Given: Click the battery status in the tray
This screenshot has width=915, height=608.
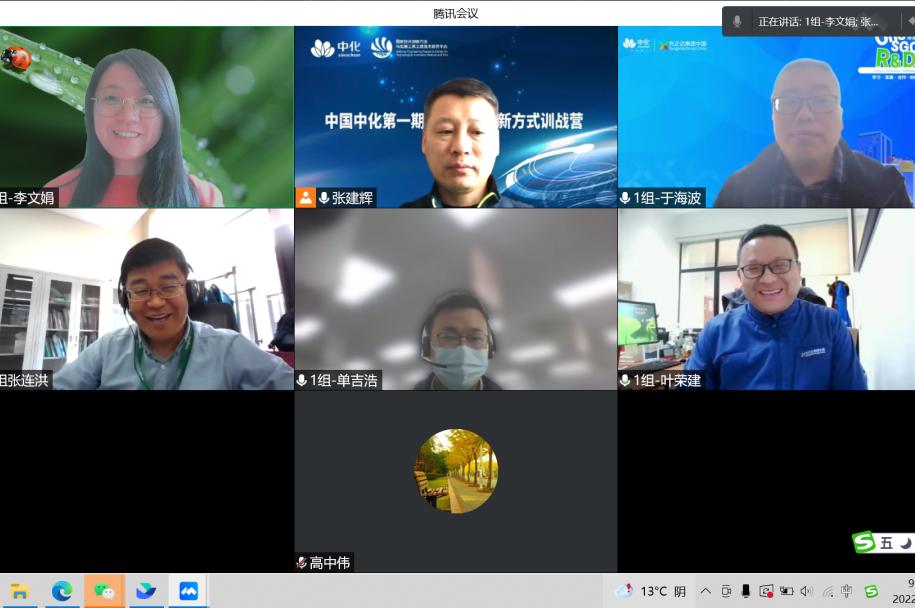Looking at the screenshot, I should click(x=787, y=591).
